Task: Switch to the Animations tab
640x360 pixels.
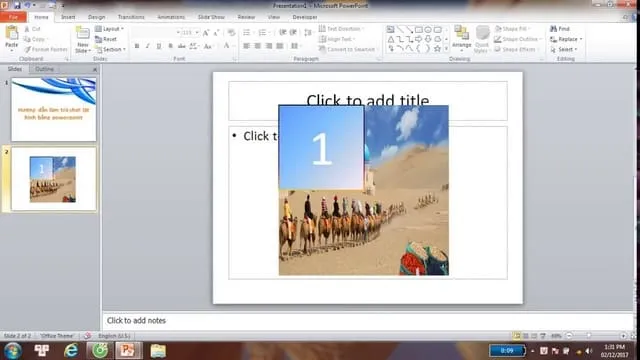Action: tap(171, 17)
